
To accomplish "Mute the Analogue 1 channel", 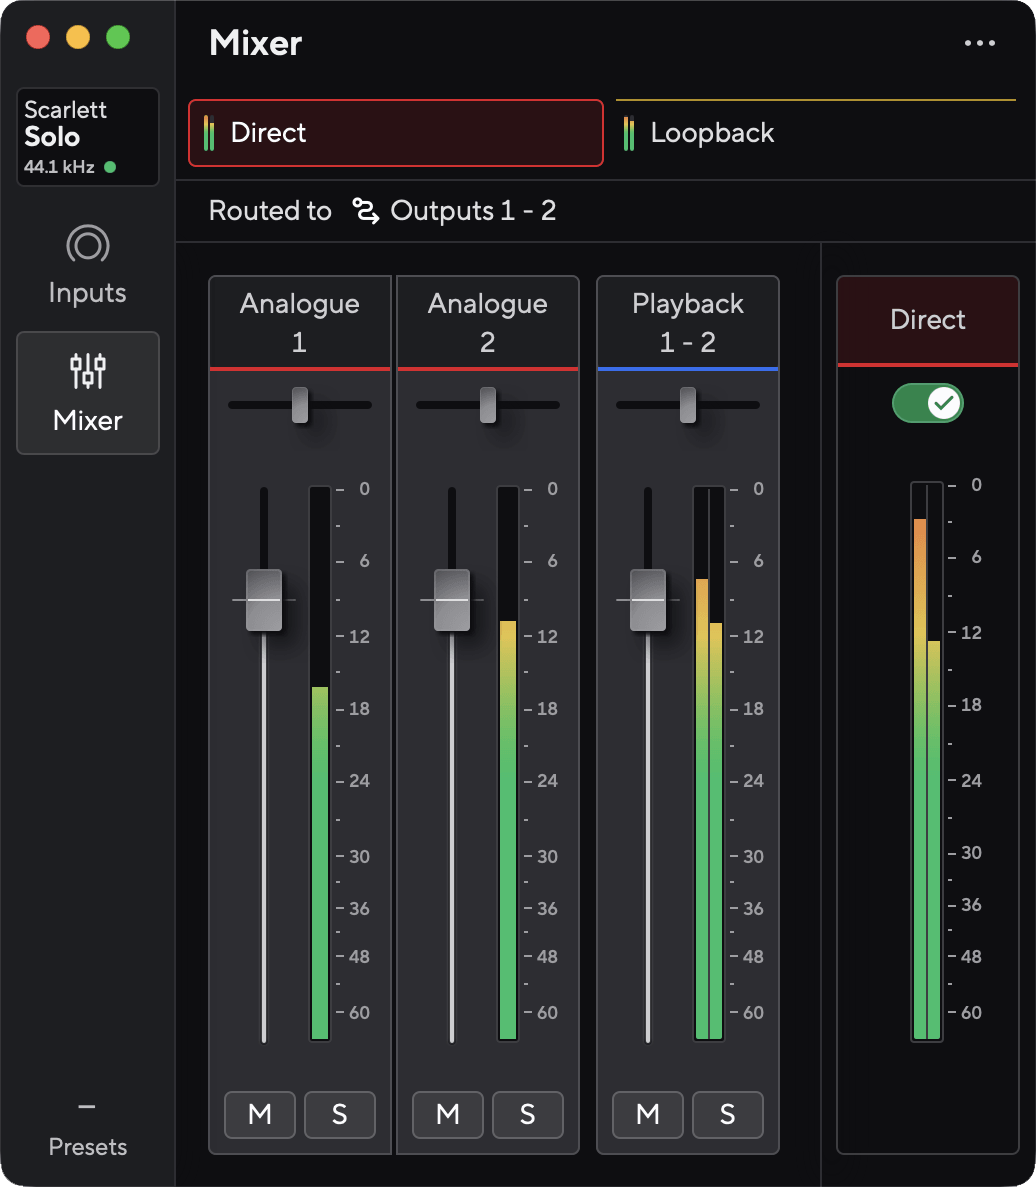I will (260, 1114).
